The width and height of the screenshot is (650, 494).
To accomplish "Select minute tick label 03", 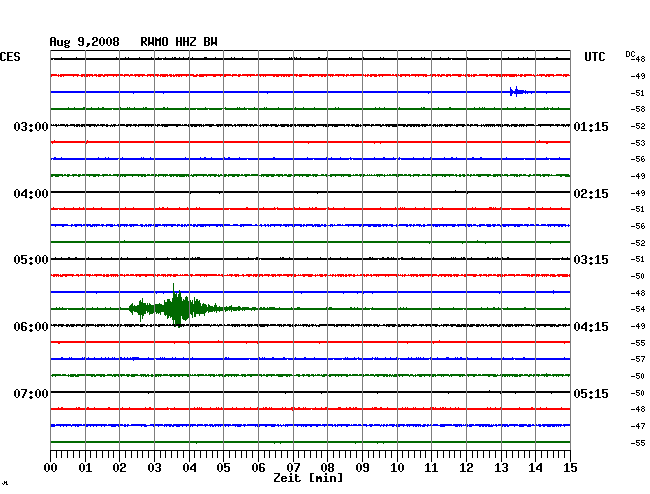I will pos(154,467).
